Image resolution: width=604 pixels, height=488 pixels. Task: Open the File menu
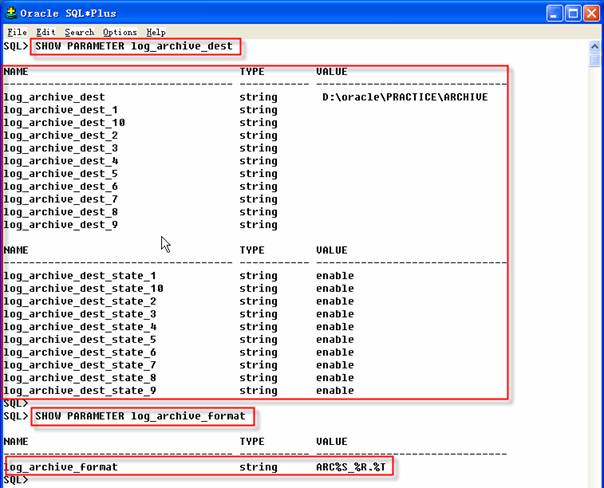point(17,32)
